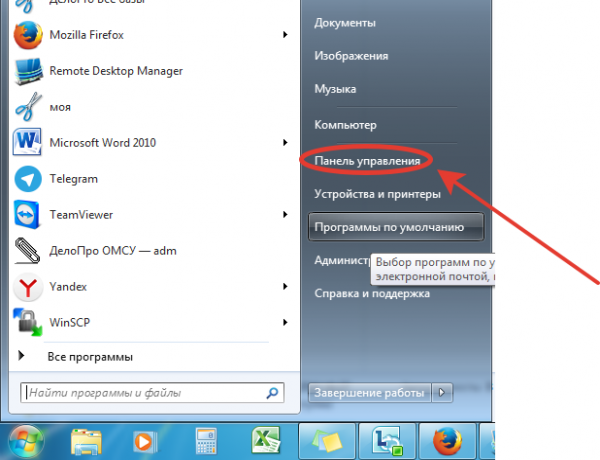Viewport: 600px width, 460px height.
Task: Open Telegram from the Start menu
Action: tap(73, 179)
